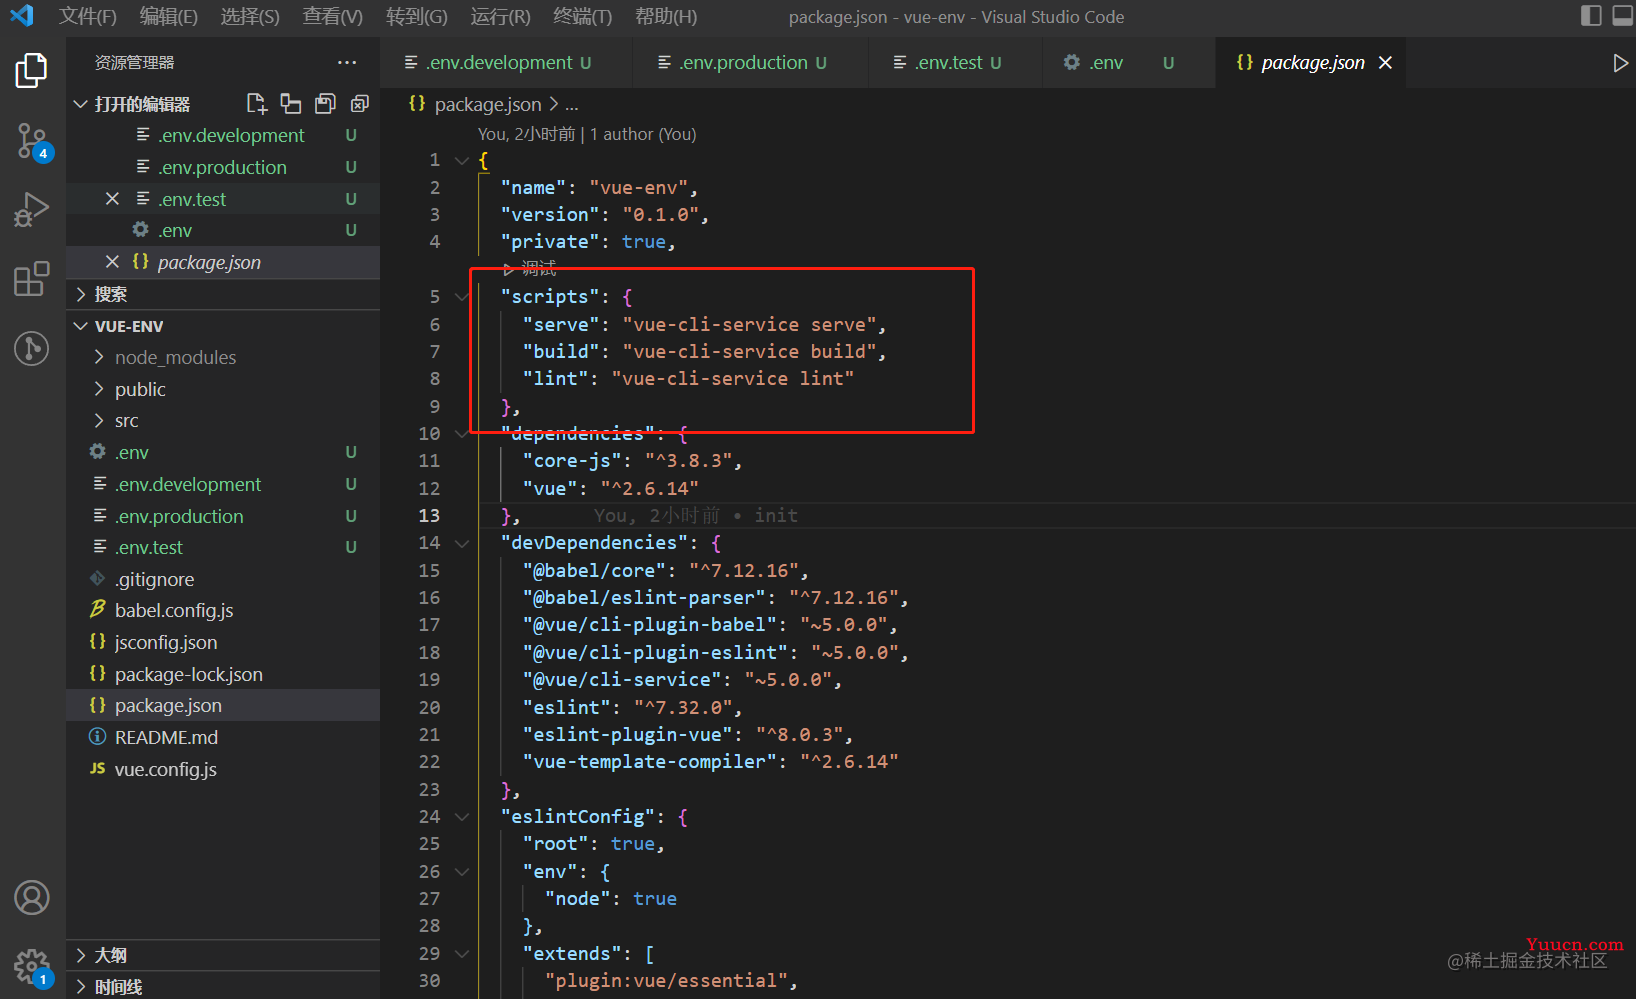Open babel.config.js file

(223, 610)
